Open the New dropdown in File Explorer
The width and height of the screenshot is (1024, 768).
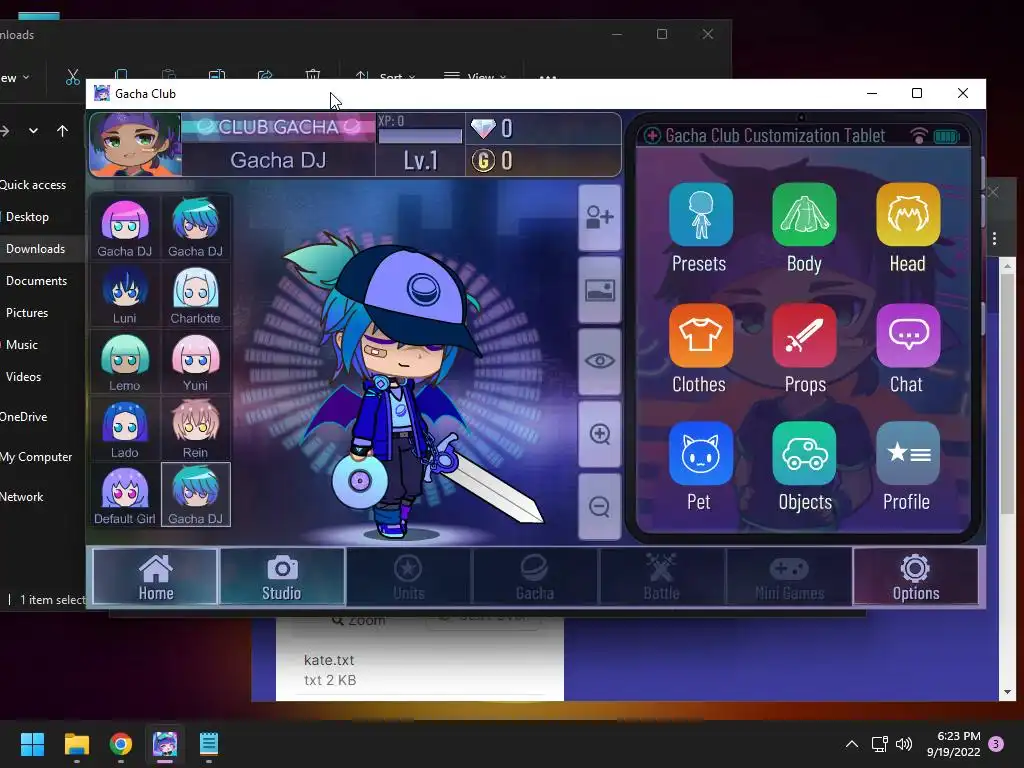tap(15, 78)
